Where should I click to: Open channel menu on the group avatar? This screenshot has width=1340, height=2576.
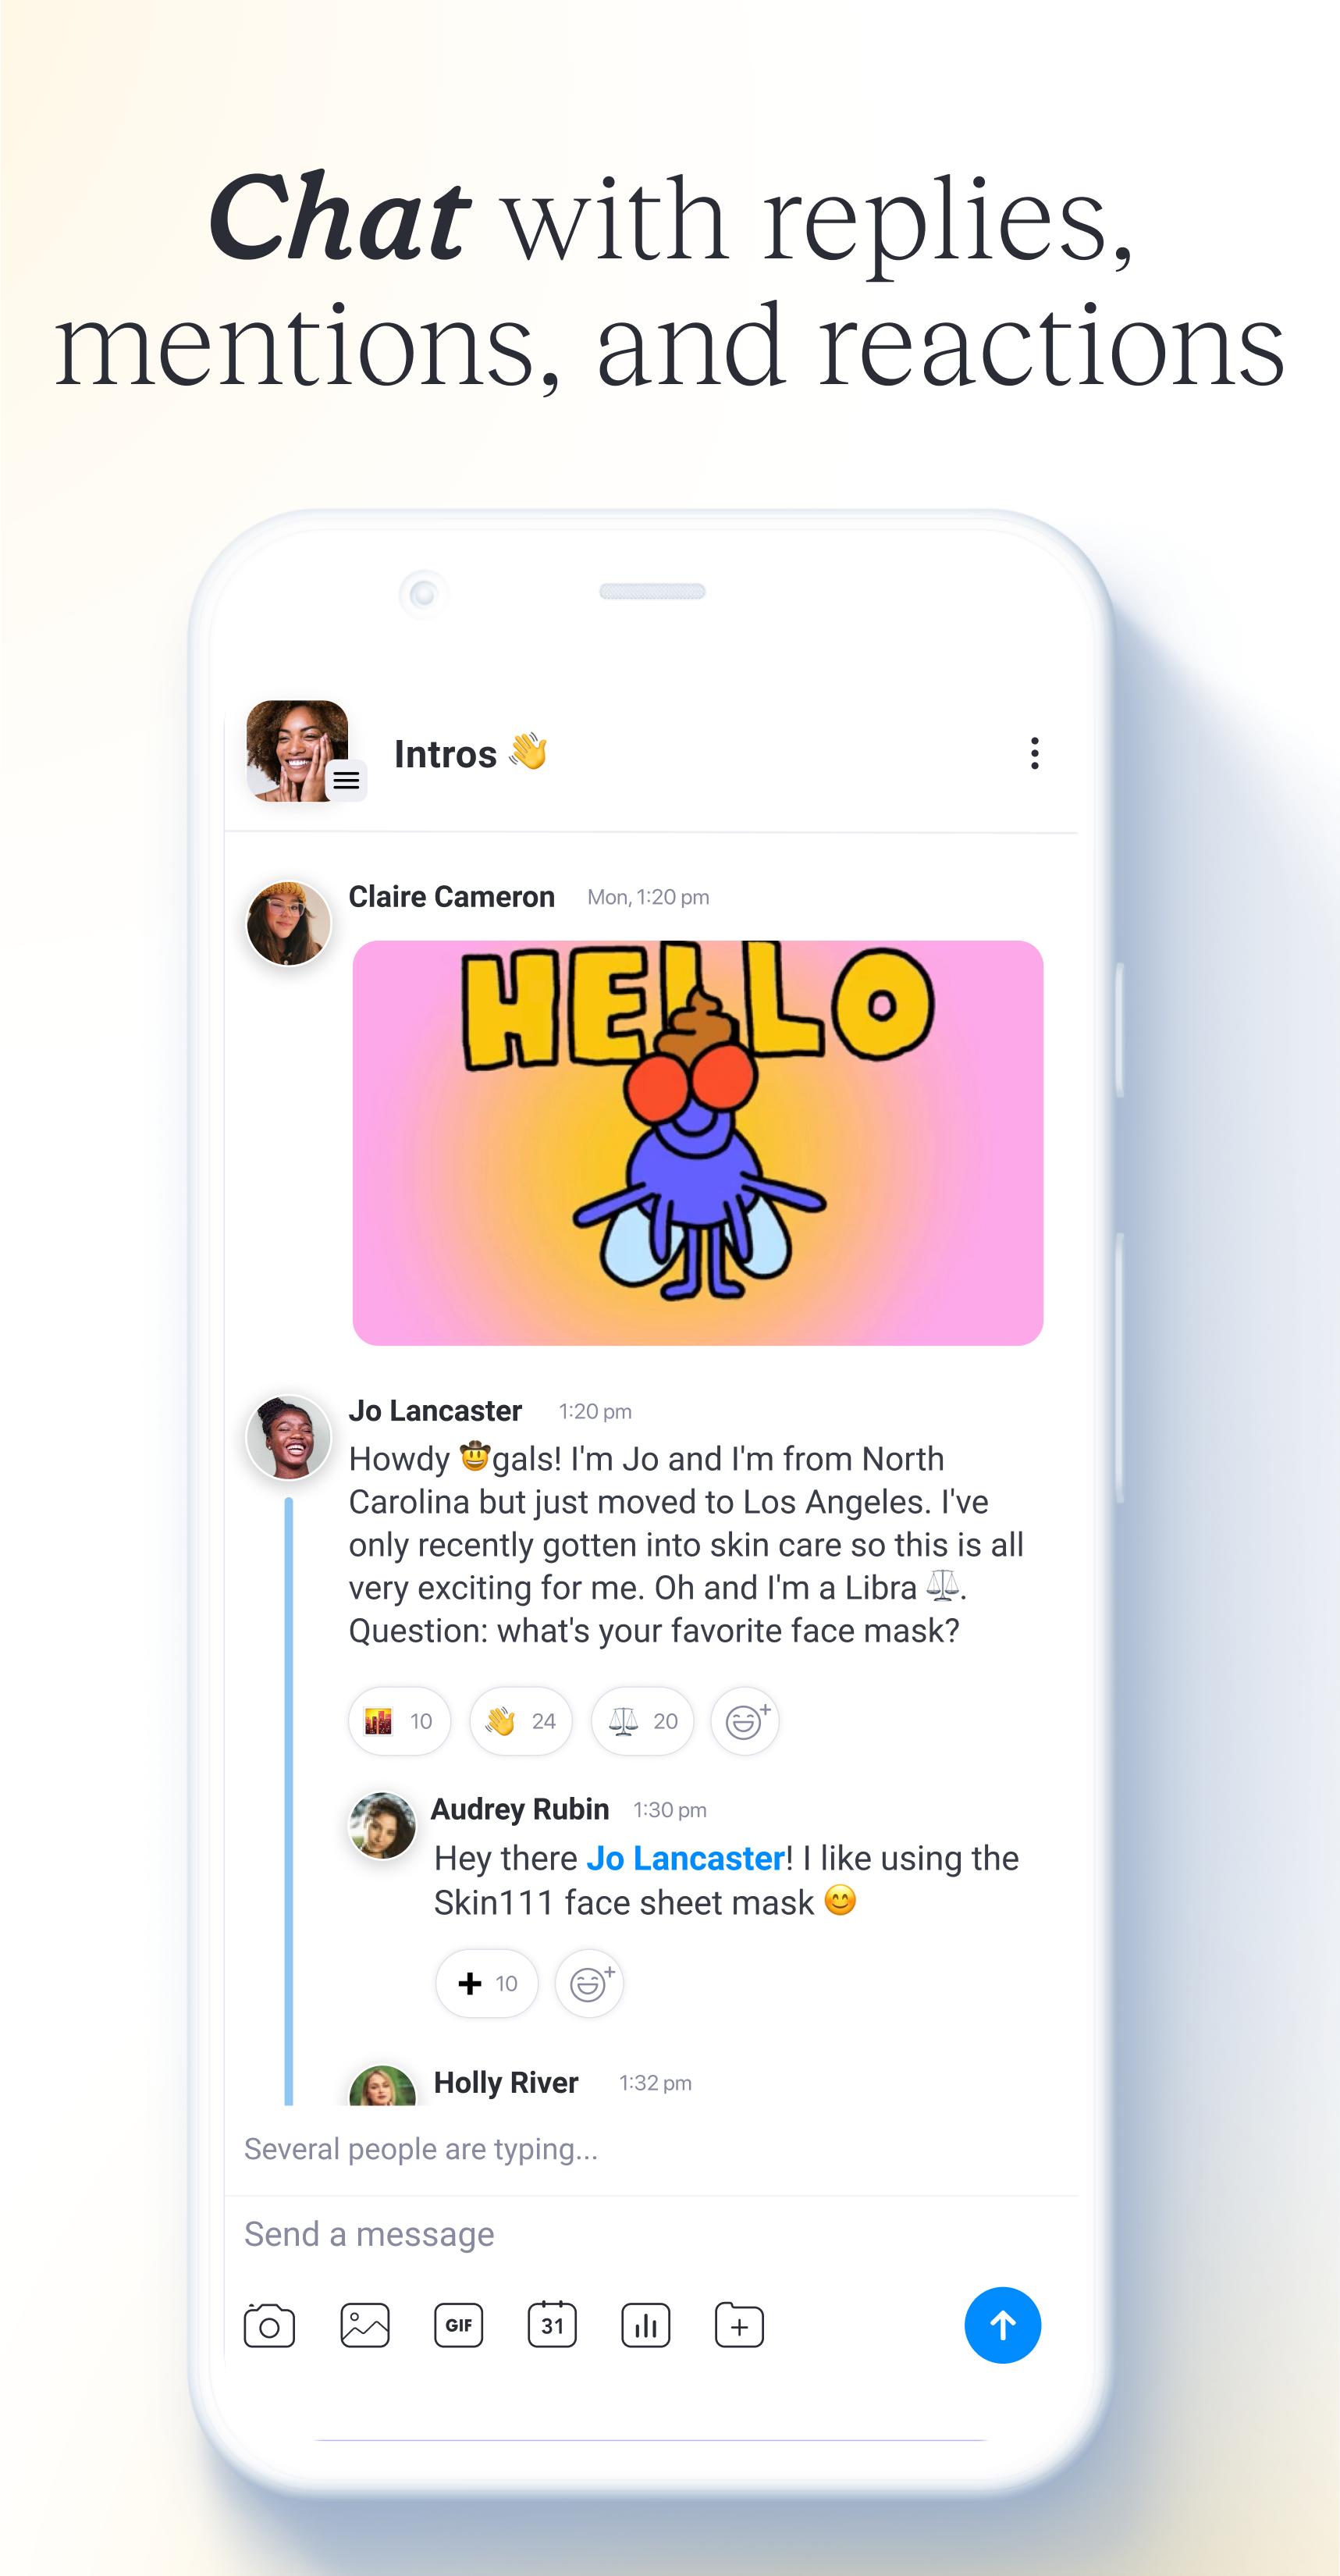[x=346, y=781]
